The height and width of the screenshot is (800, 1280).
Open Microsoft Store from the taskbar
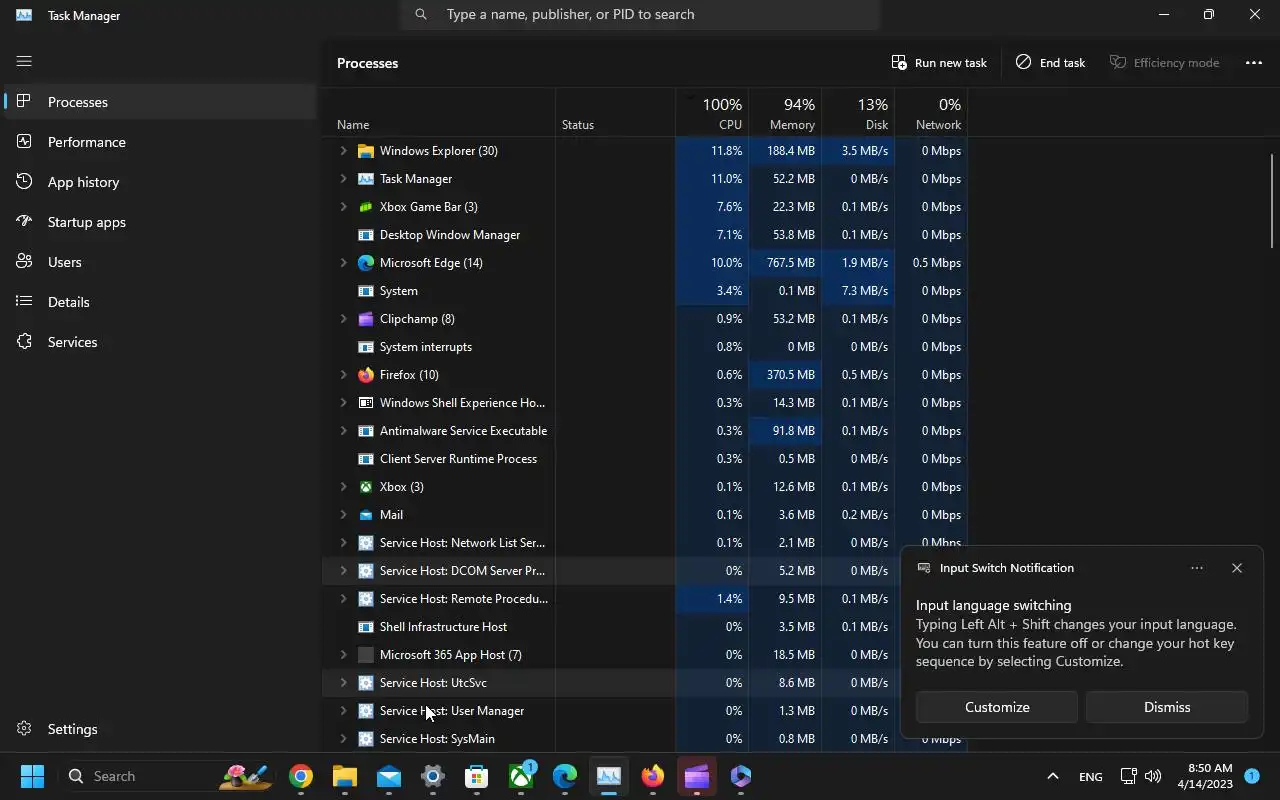[477, 776]
